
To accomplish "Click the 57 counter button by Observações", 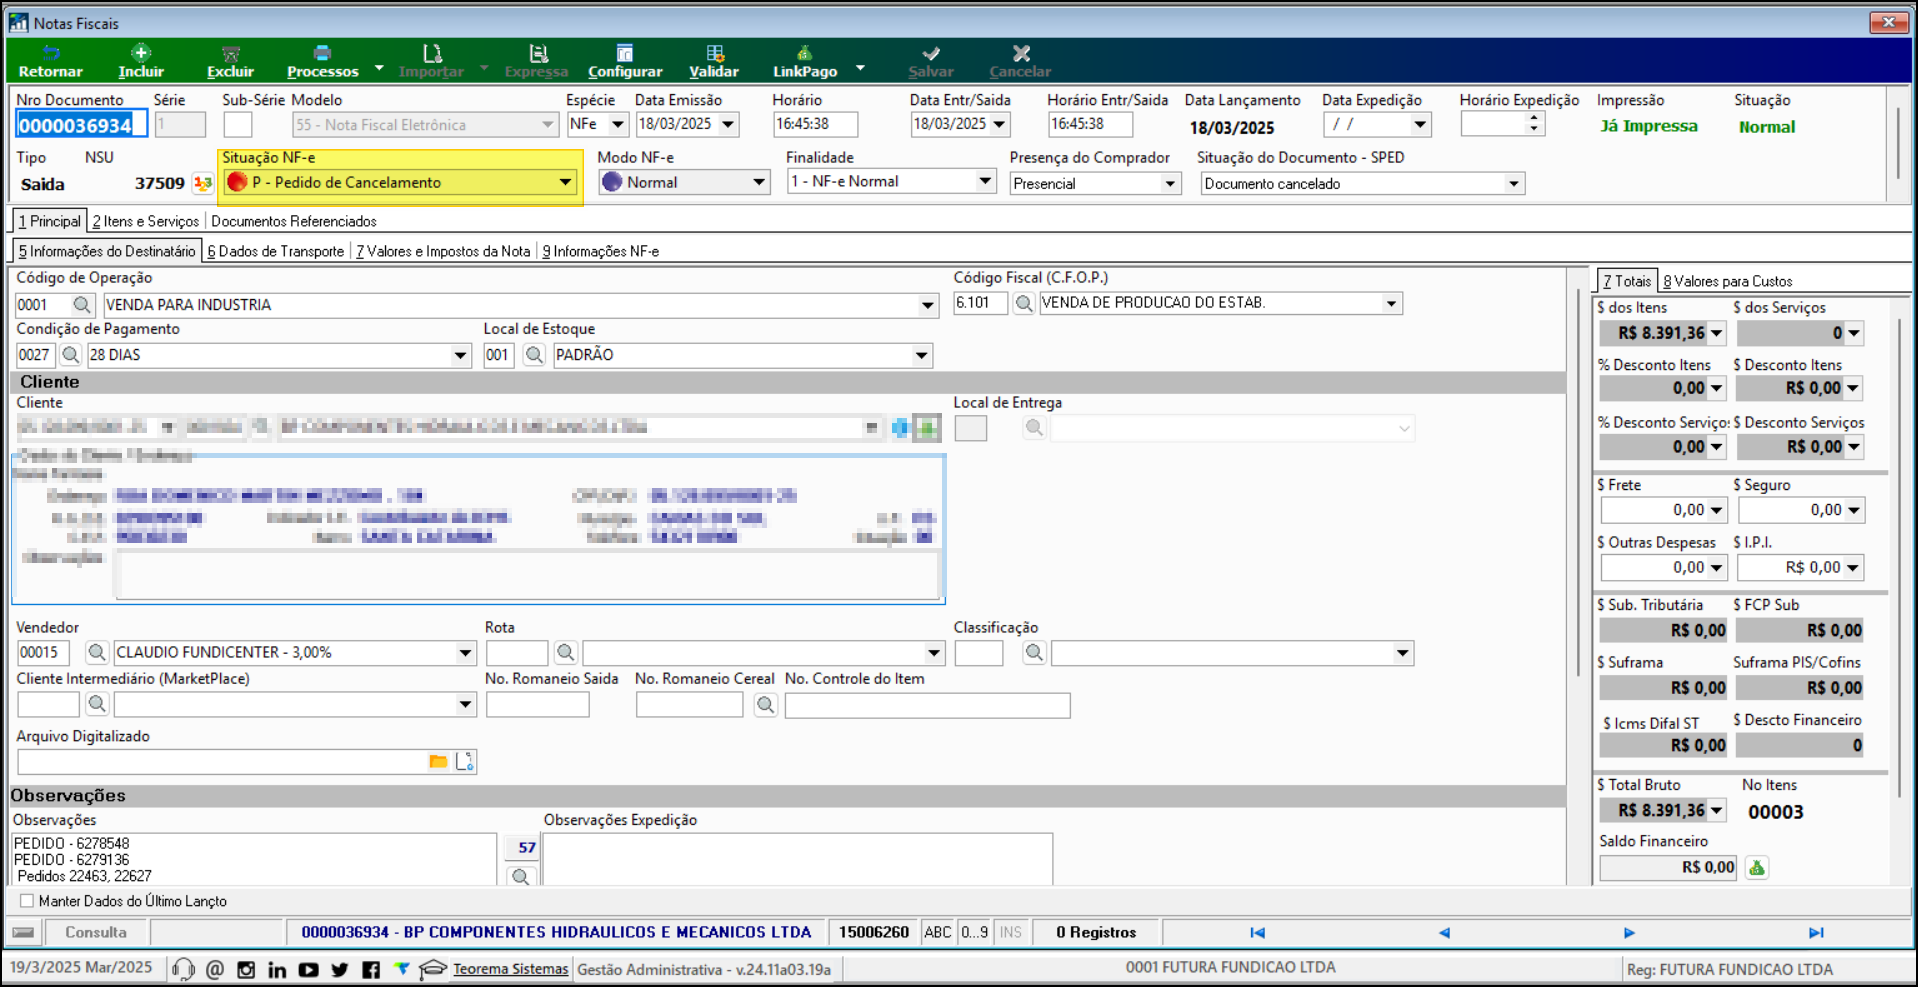I will (521, 848).
